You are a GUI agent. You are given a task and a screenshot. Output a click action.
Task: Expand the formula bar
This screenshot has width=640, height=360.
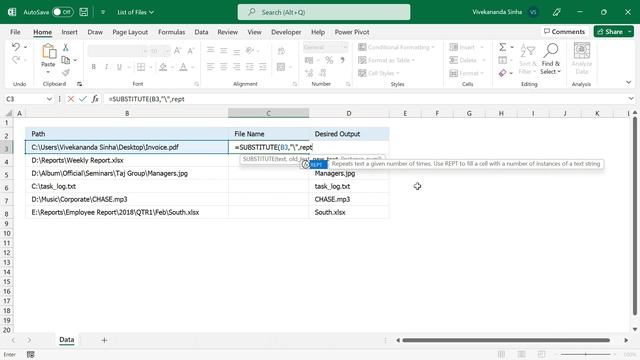(x=631, y=99)
